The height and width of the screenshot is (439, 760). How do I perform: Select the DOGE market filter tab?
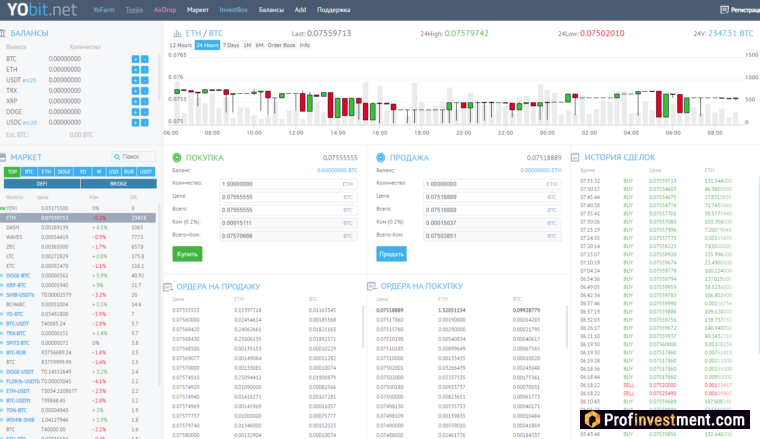[62, 172]
